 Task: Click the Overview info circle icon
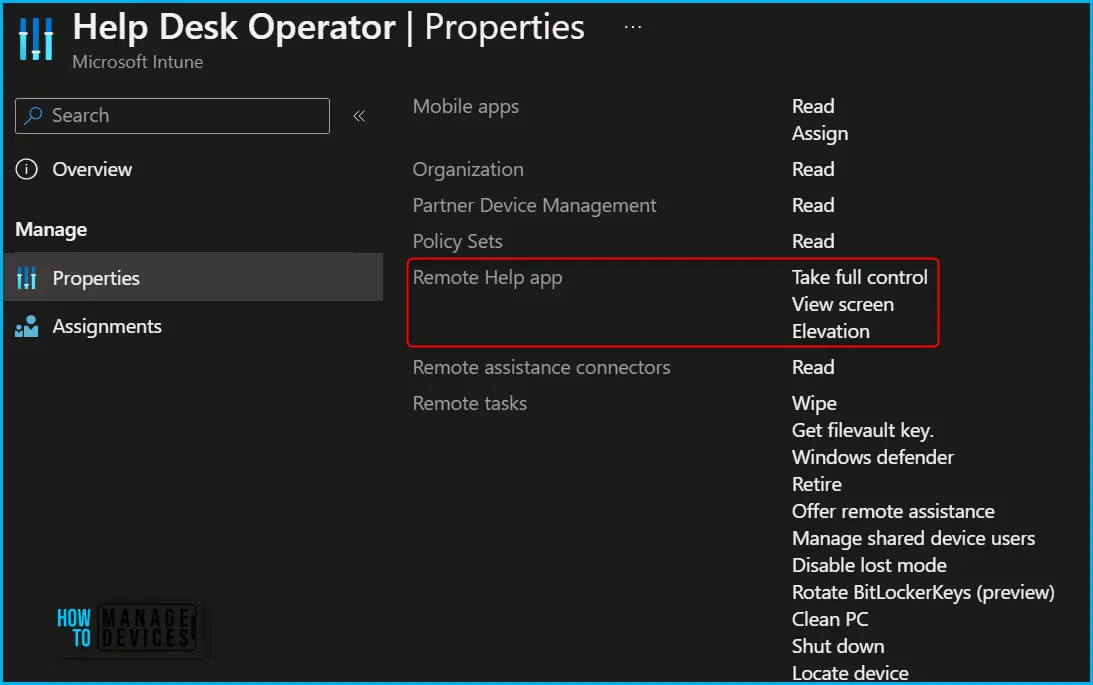26,169
